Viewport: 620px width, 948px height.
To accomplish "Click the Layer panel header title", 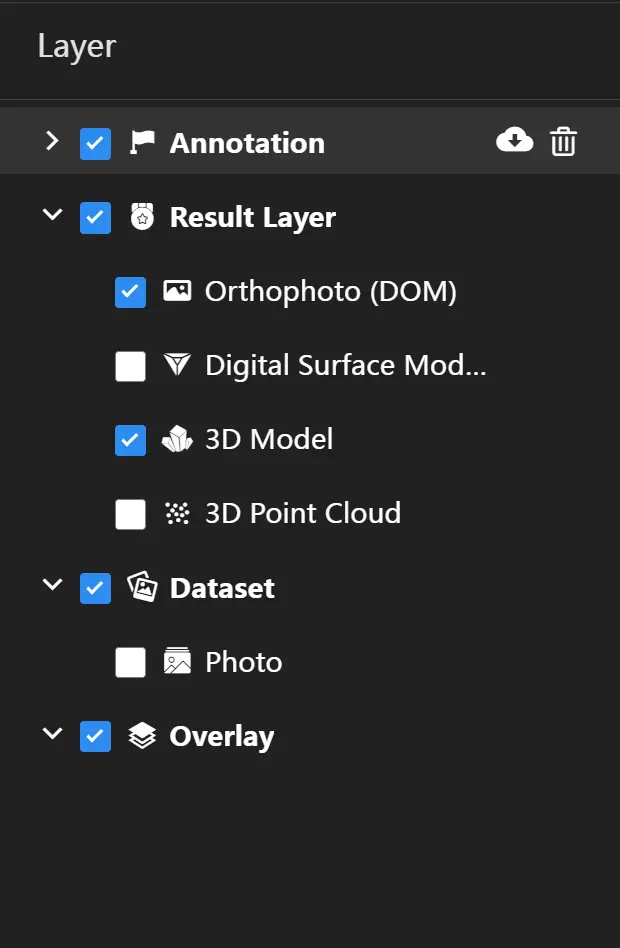I will click(x=77, y=46).
